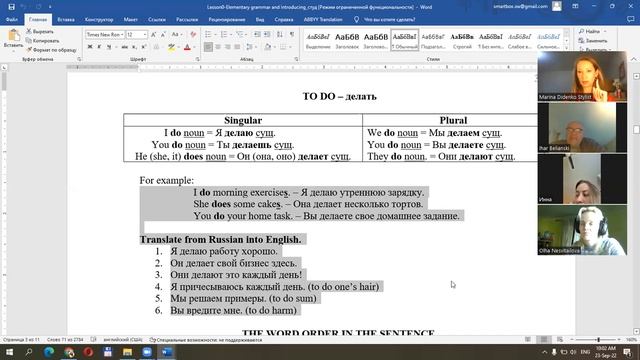Image resolution: width=640 pixels, height=360 pixels.
Task: Click the shading paint bucket icon
Action: point(268,47)
